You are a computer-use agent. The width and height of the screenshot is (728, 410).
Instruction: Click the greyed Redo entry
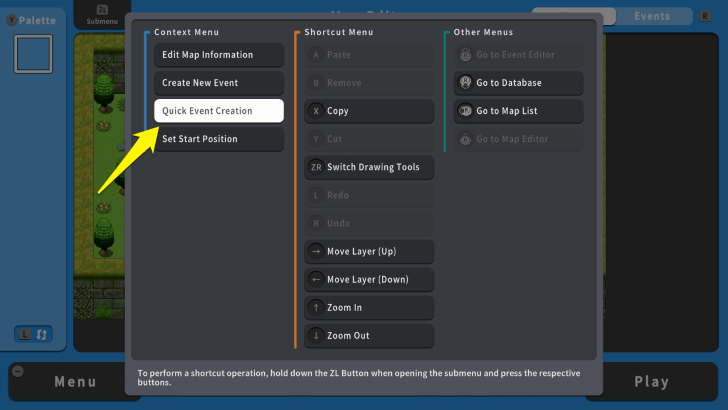(x=369, y=195)
